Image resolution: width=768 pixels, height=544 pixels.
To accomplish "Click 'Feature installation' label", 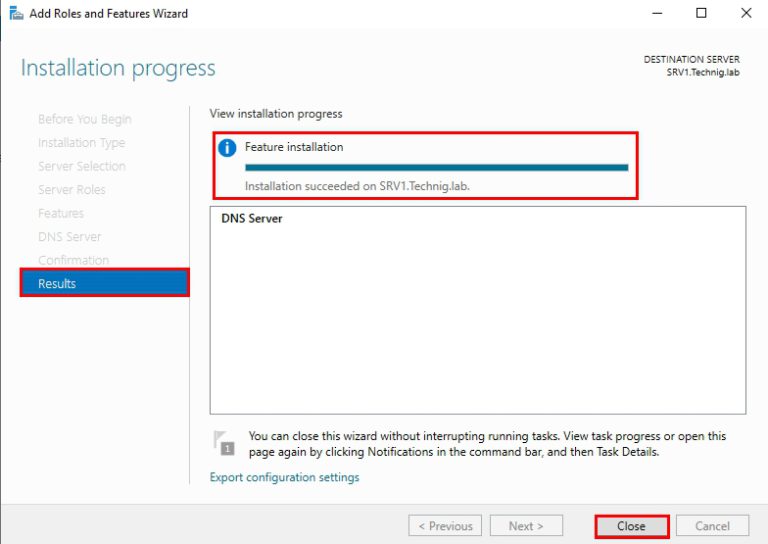I will point(294,147).
